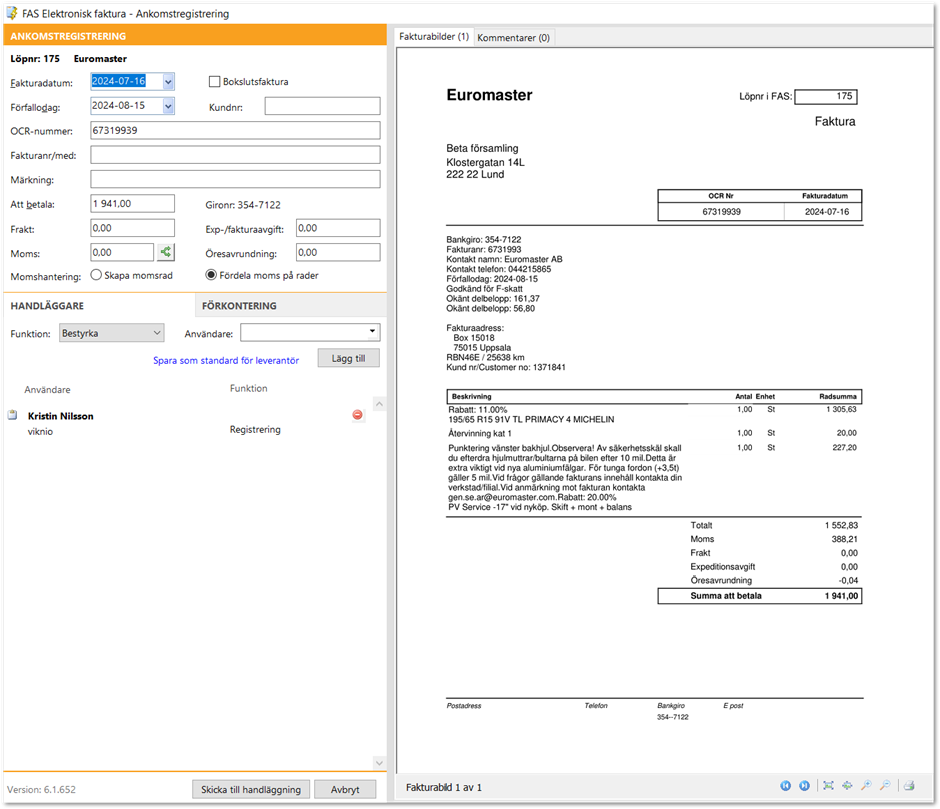Click the Moms amount field
The width and height of the screenshot is (940, 809).
pyautogui.click(x=122, y=252)
